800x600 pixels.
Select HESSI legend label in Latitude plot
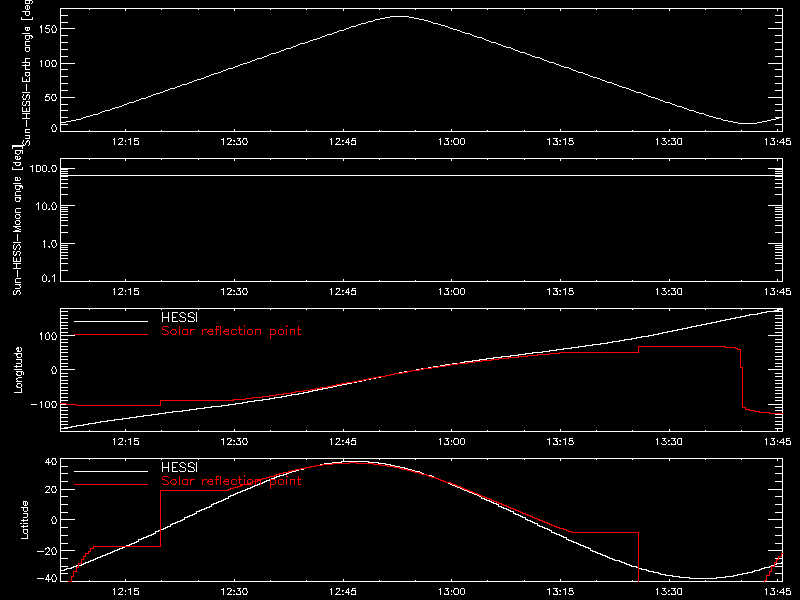point(179,467)
